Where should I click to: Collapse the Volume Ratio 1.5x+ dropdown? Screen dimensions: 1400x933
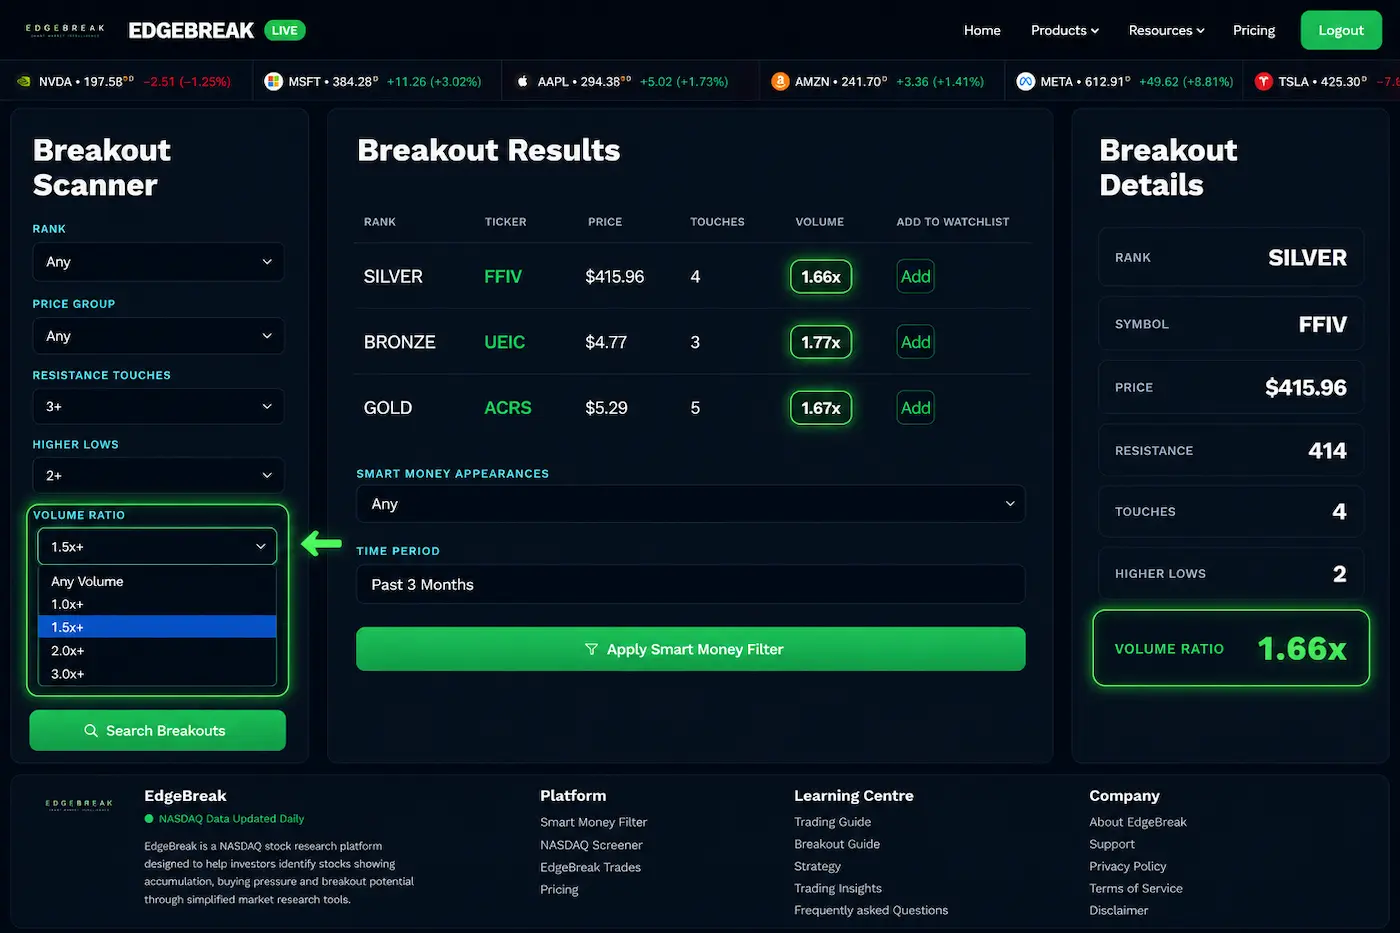coord(157,547)
